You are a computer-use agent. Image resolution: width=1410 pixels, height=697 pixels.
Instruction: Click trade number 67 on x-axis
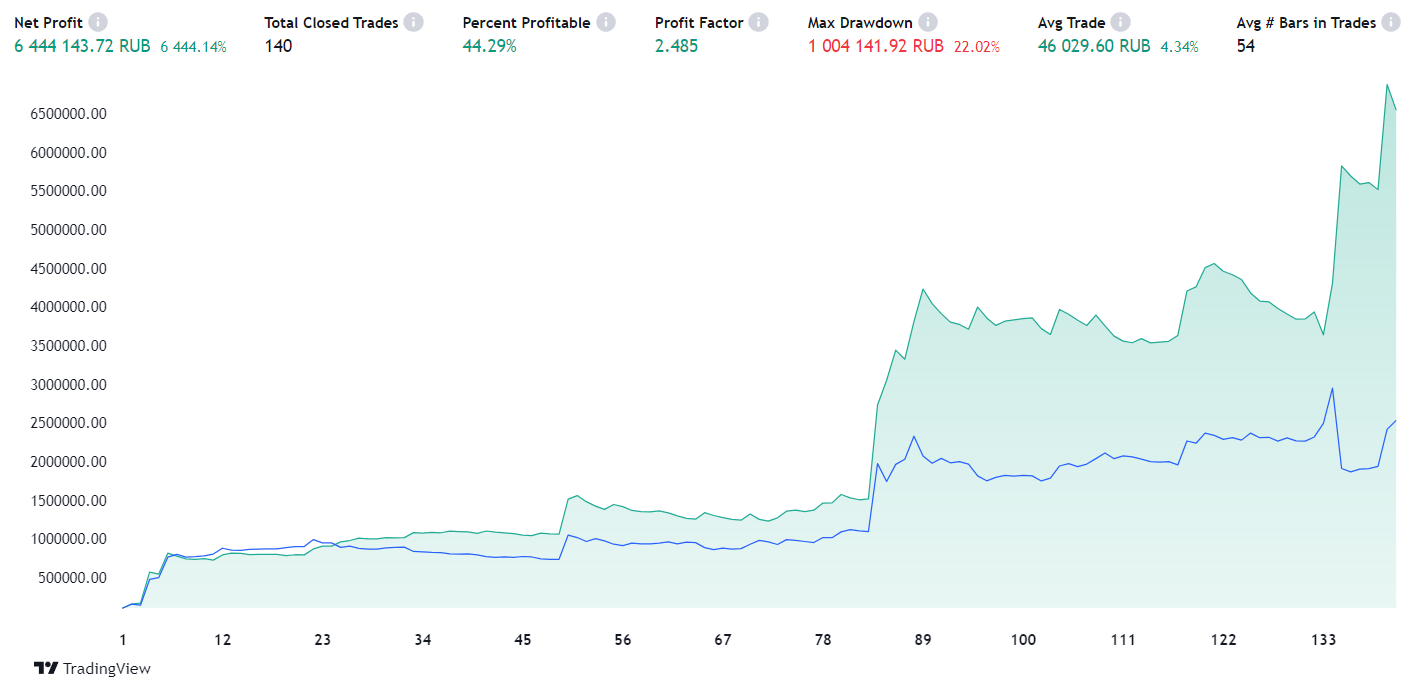723,640
